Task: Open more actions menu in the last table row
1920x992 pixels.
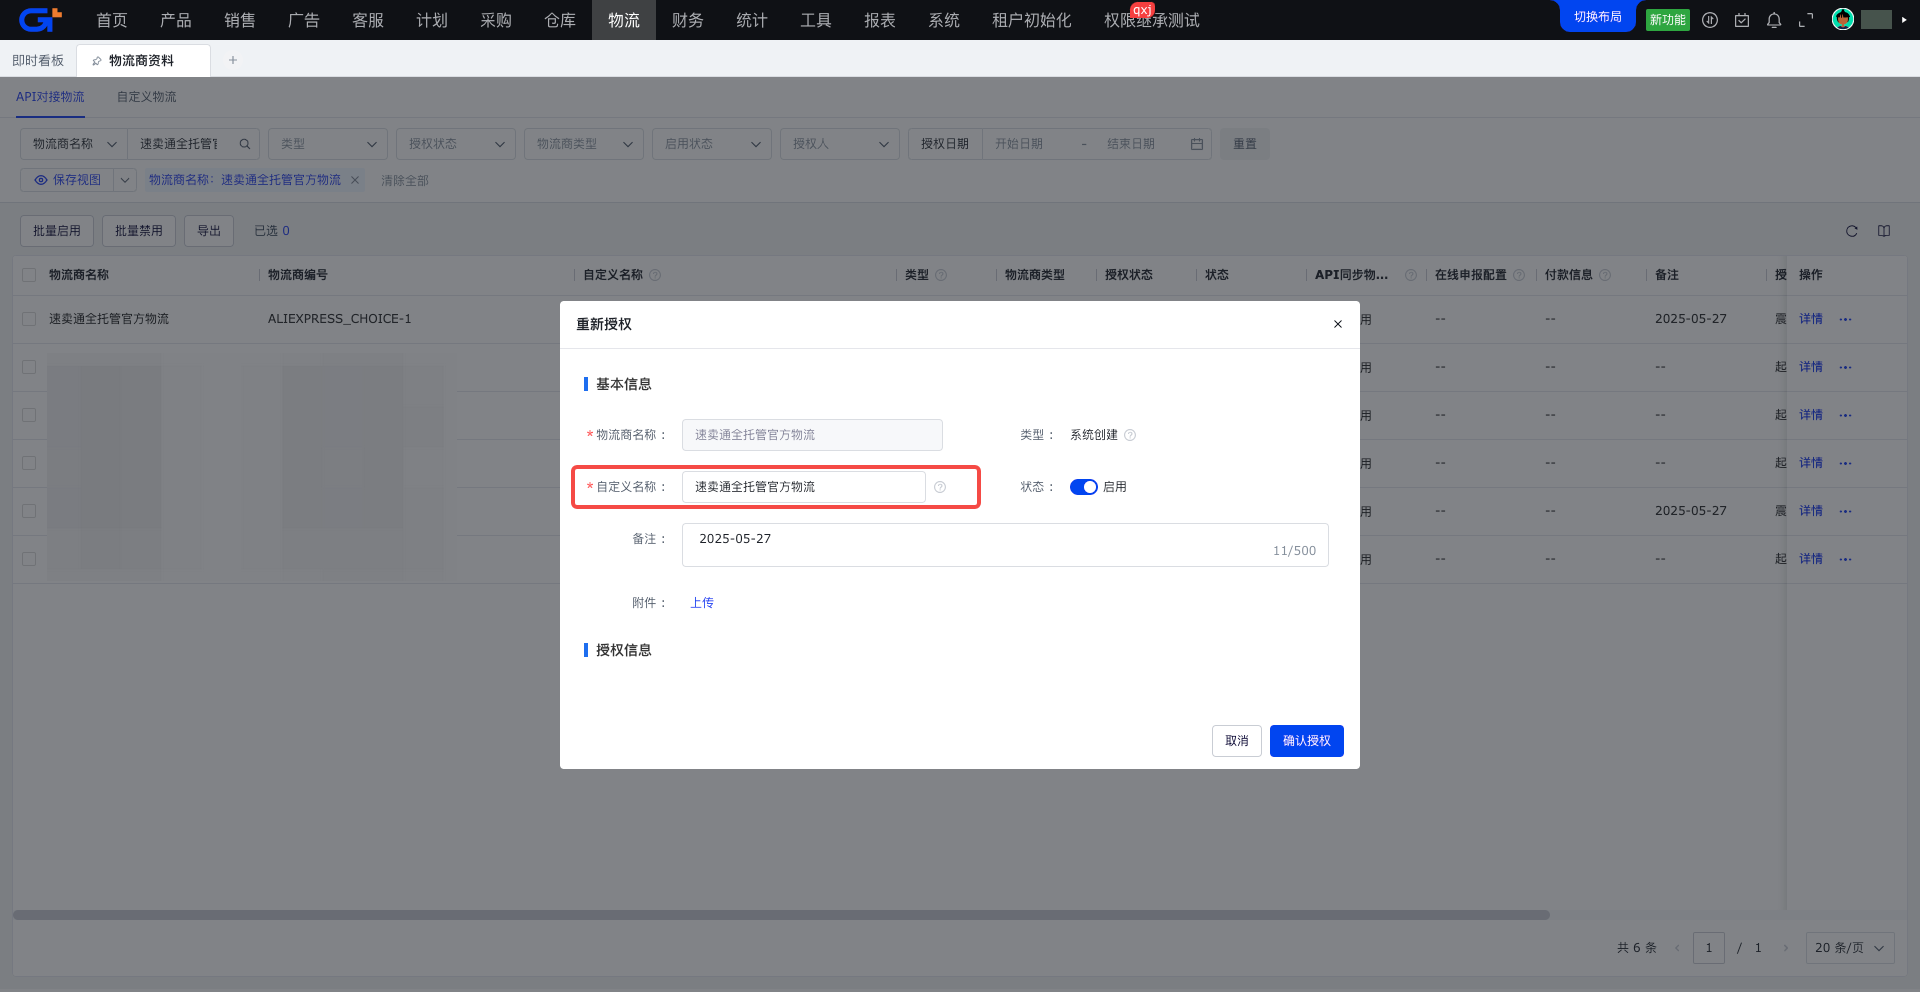Action: coord(1845,559)
